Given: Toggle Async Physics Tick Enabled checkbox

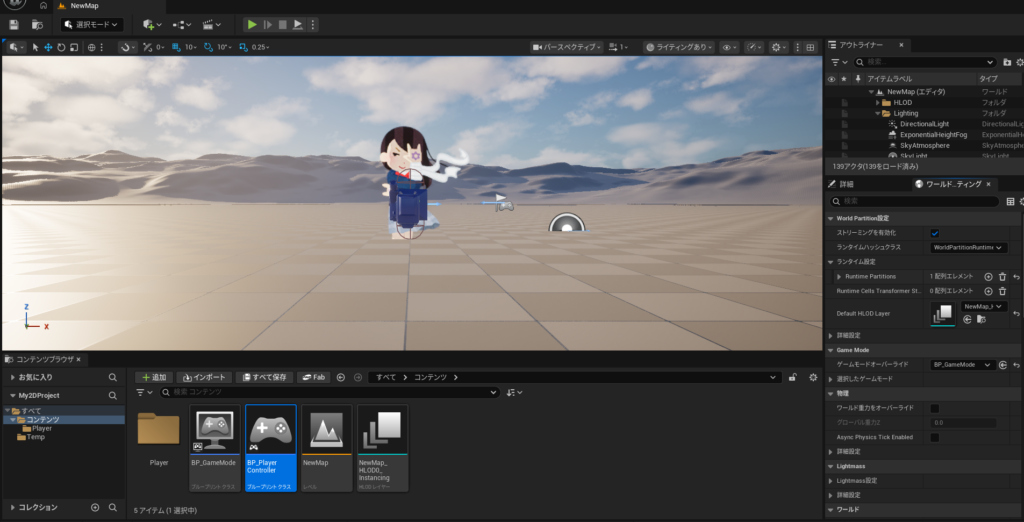Looking at the screenshot, I should click(935, 437).
